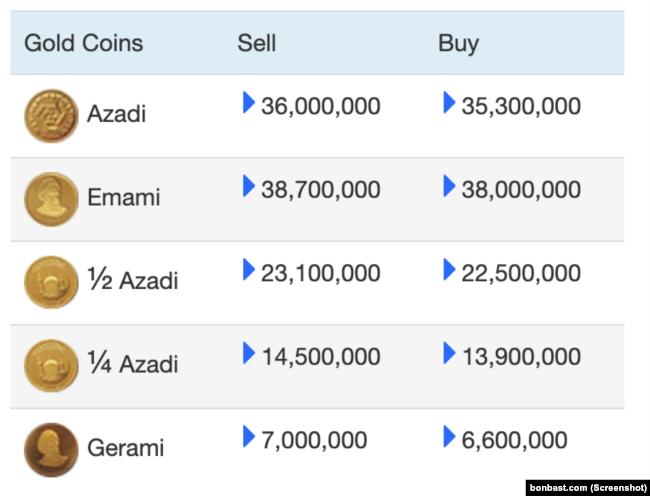Select Emami buy price 38,000,000
The width and height of the screenshot is (650, 496).
pyautogui.click(x=521, y=190)
